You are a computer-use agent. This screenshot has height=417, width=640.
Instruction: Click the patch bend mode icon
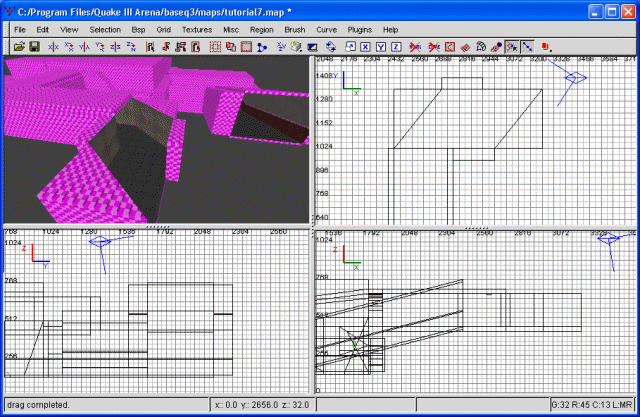pyautogui.click(x=481, y=47)
